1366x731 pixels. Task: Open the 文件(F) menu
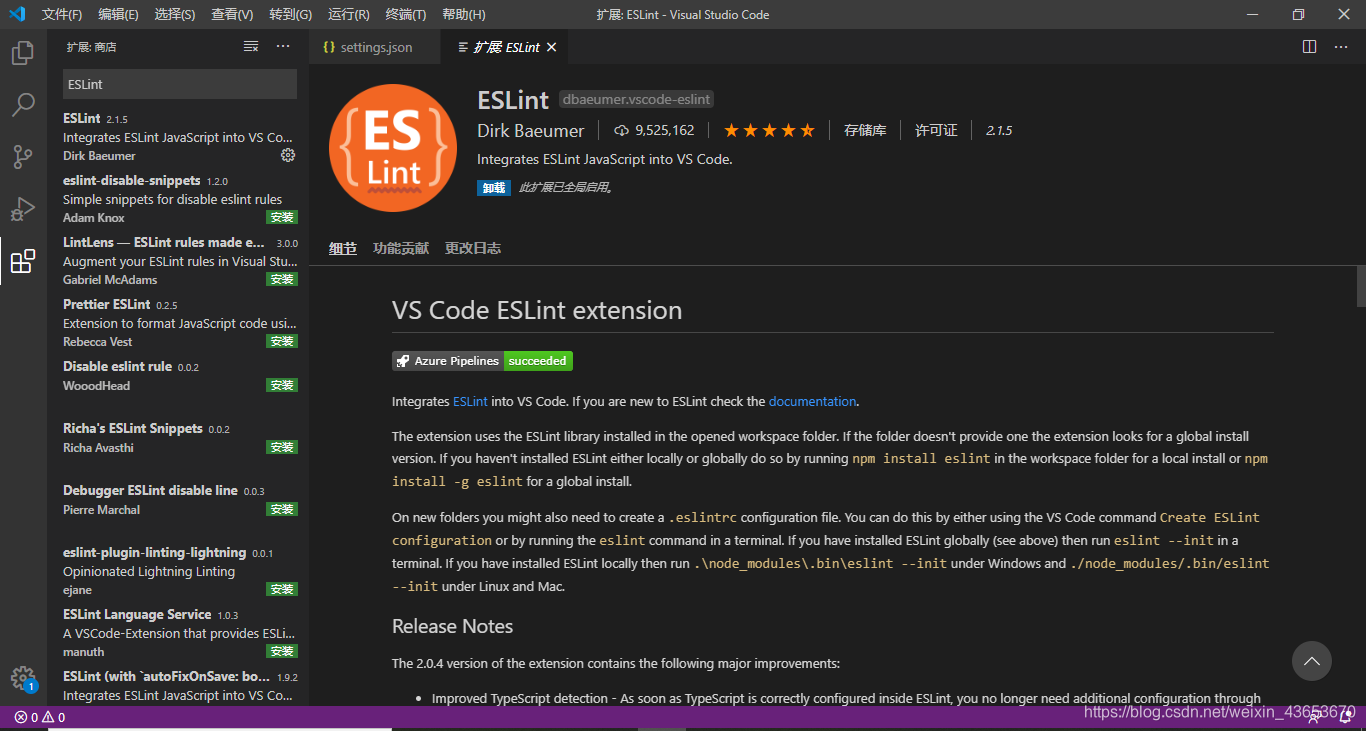tap(62, 14)
